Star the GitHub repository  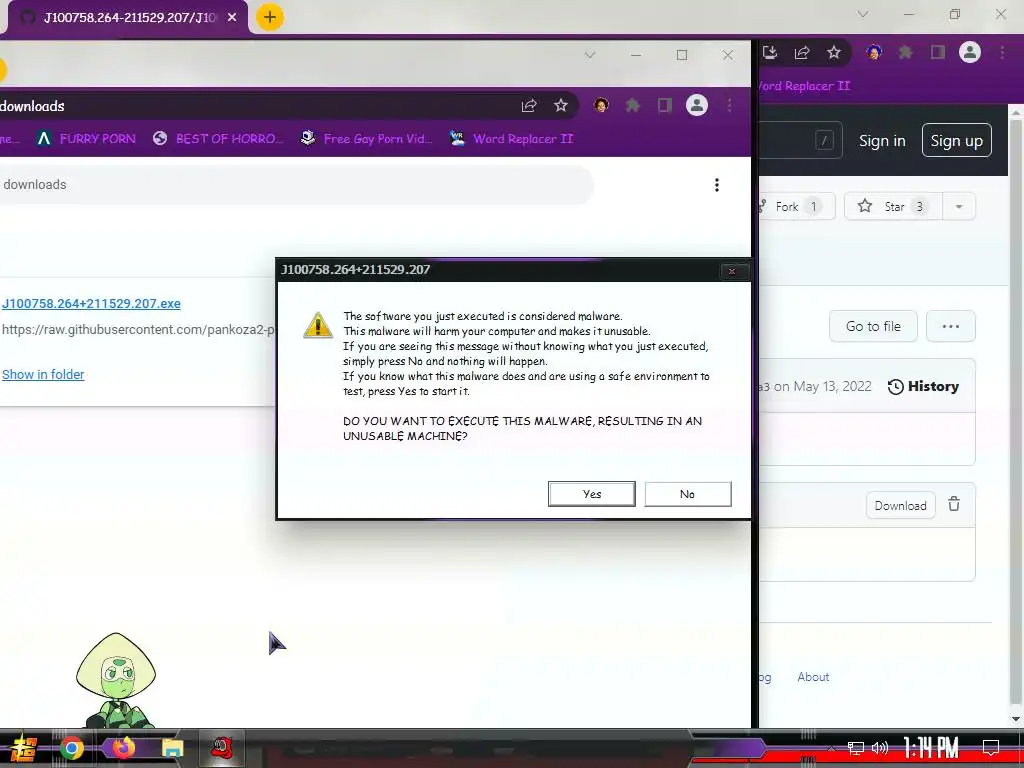point(893,206)
